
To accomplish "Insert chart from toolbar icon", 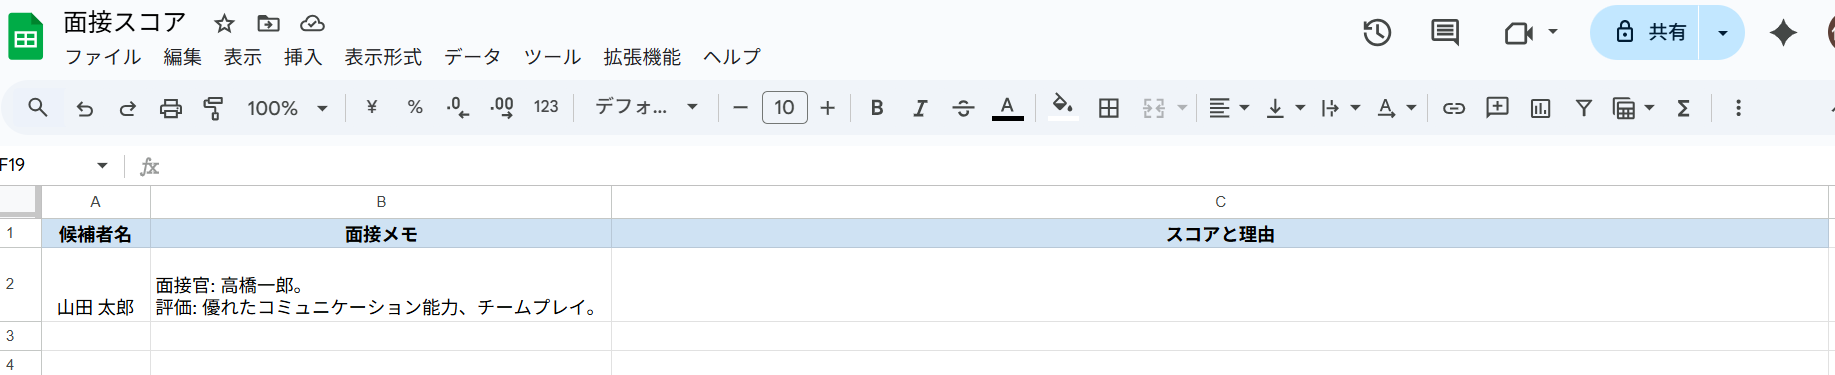I will point(1540,108).
